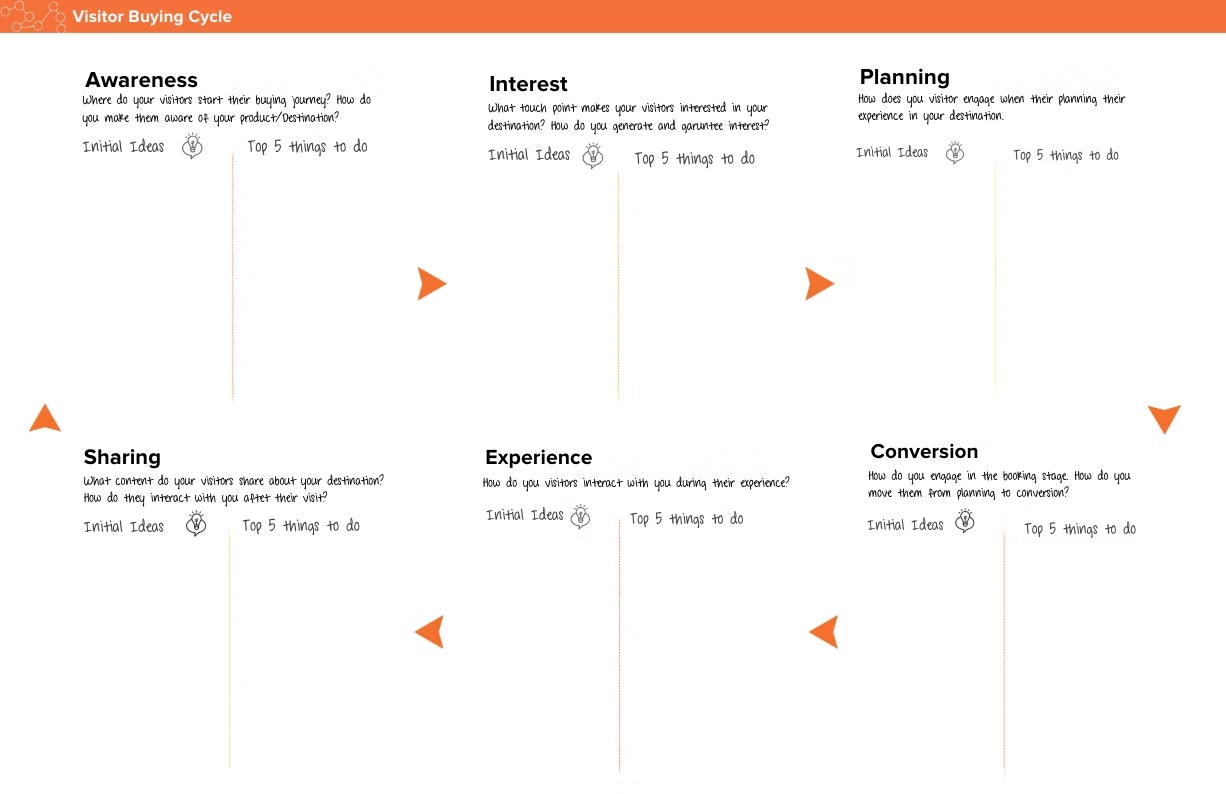Click Initial Ideas label under Sharing
The height and width of the screenshot is (794, 1226).
124,527
